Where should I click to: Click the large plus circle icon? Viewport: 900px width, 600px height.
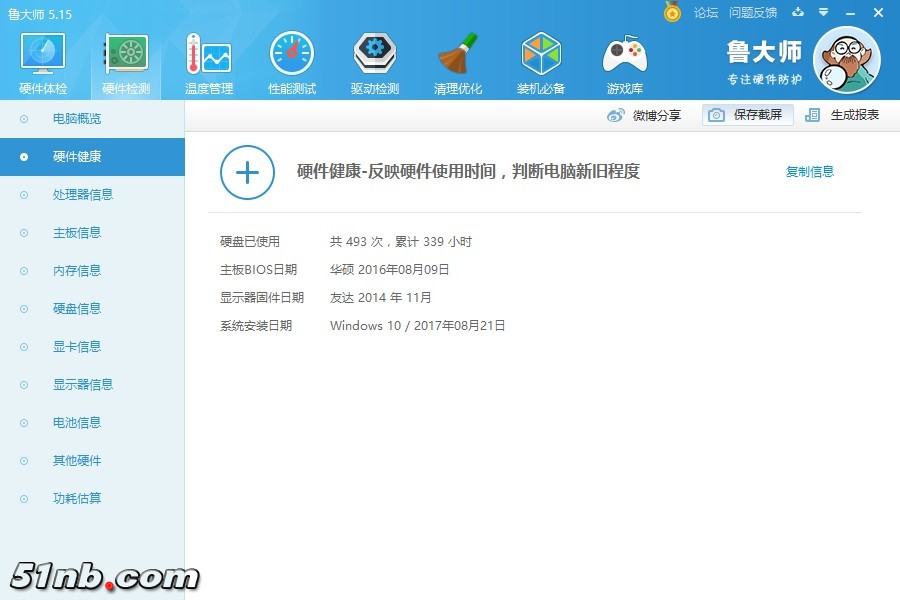(247, 172)
